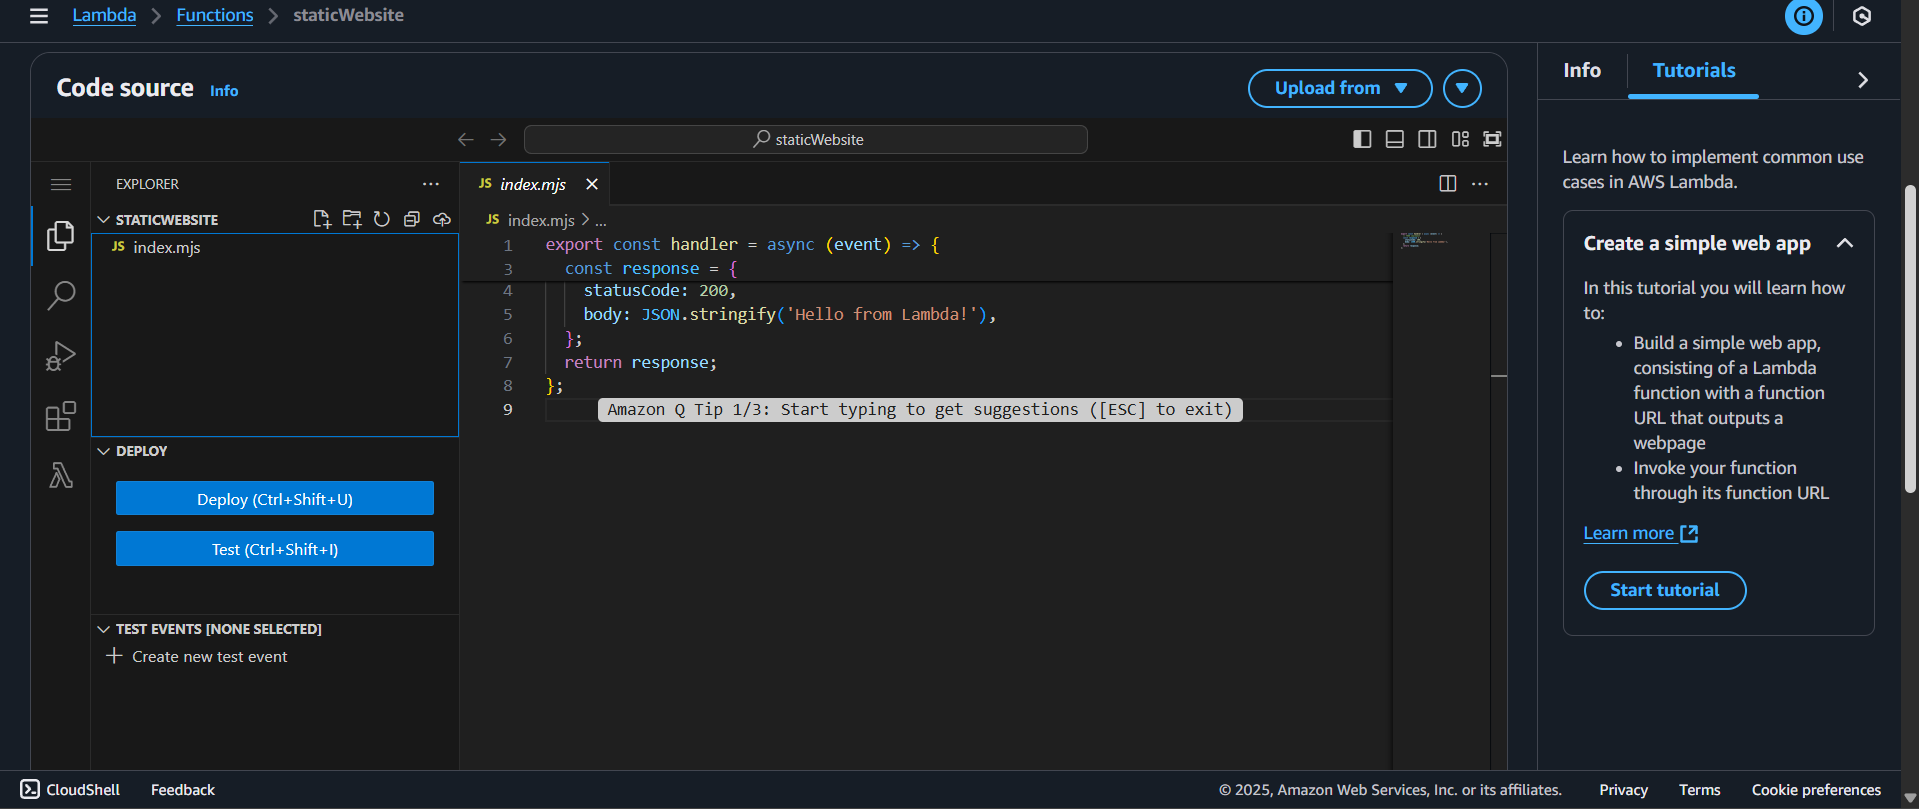Screen dimensions: 1919x809
Task: Customize layout icon in title bar
Action: (x=1461, y=139)
